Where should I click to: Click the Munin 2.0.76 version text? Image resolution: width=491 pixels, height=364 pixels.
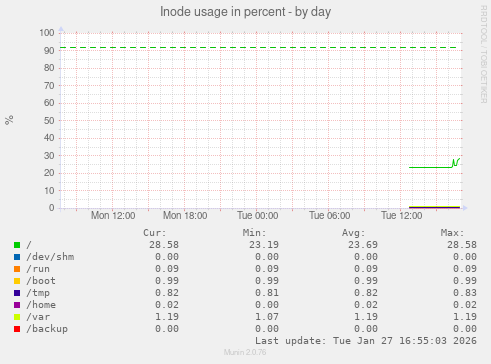click(x=245, y=352)
